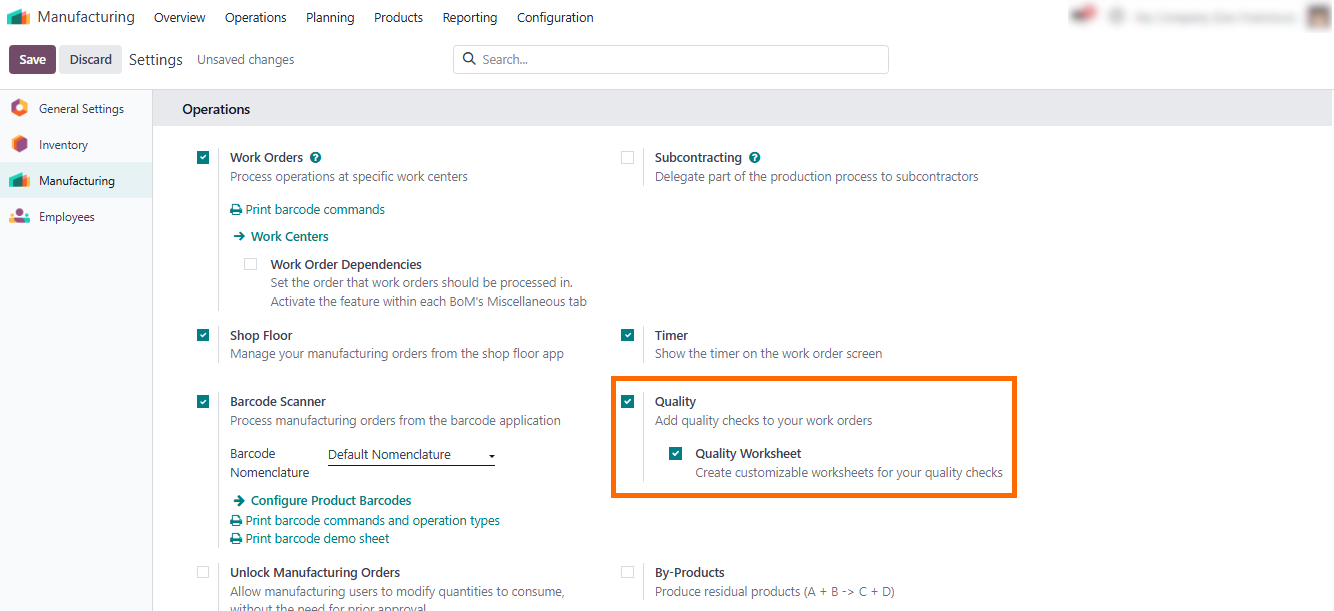Disable the Timer checkbox
The width and height of the screenshot is (1334, 611).
(x=627, y=336)
